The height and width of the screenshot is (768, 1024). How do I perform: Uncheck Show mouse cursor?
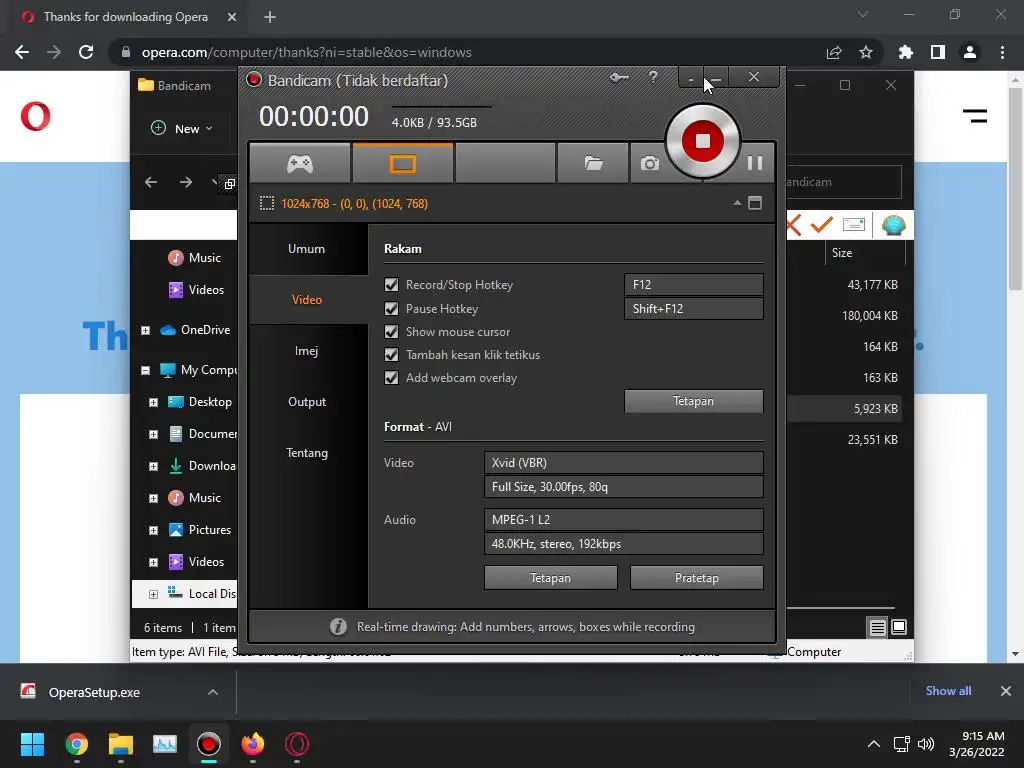click(391, 332)
